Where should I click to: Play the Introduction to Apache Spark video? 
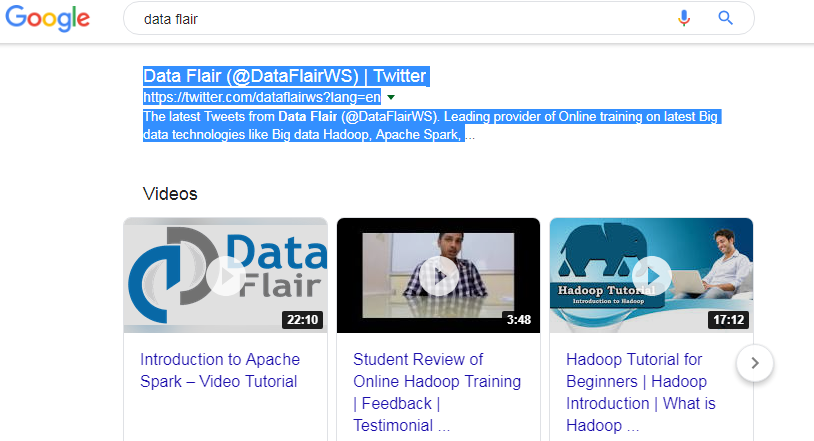pyautogui.click(x=226, y=276)
